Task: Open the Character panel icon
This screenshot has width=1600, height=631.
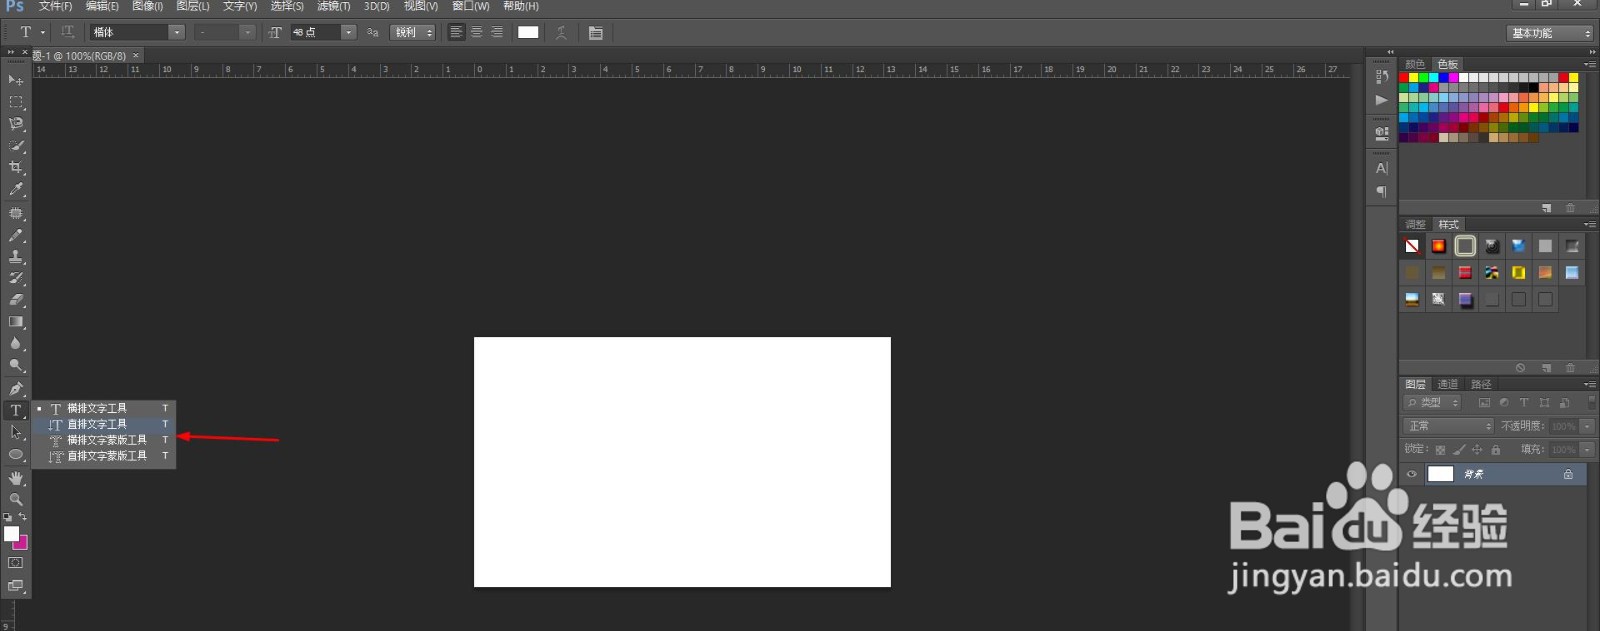Action: [x=1382, y=168]
